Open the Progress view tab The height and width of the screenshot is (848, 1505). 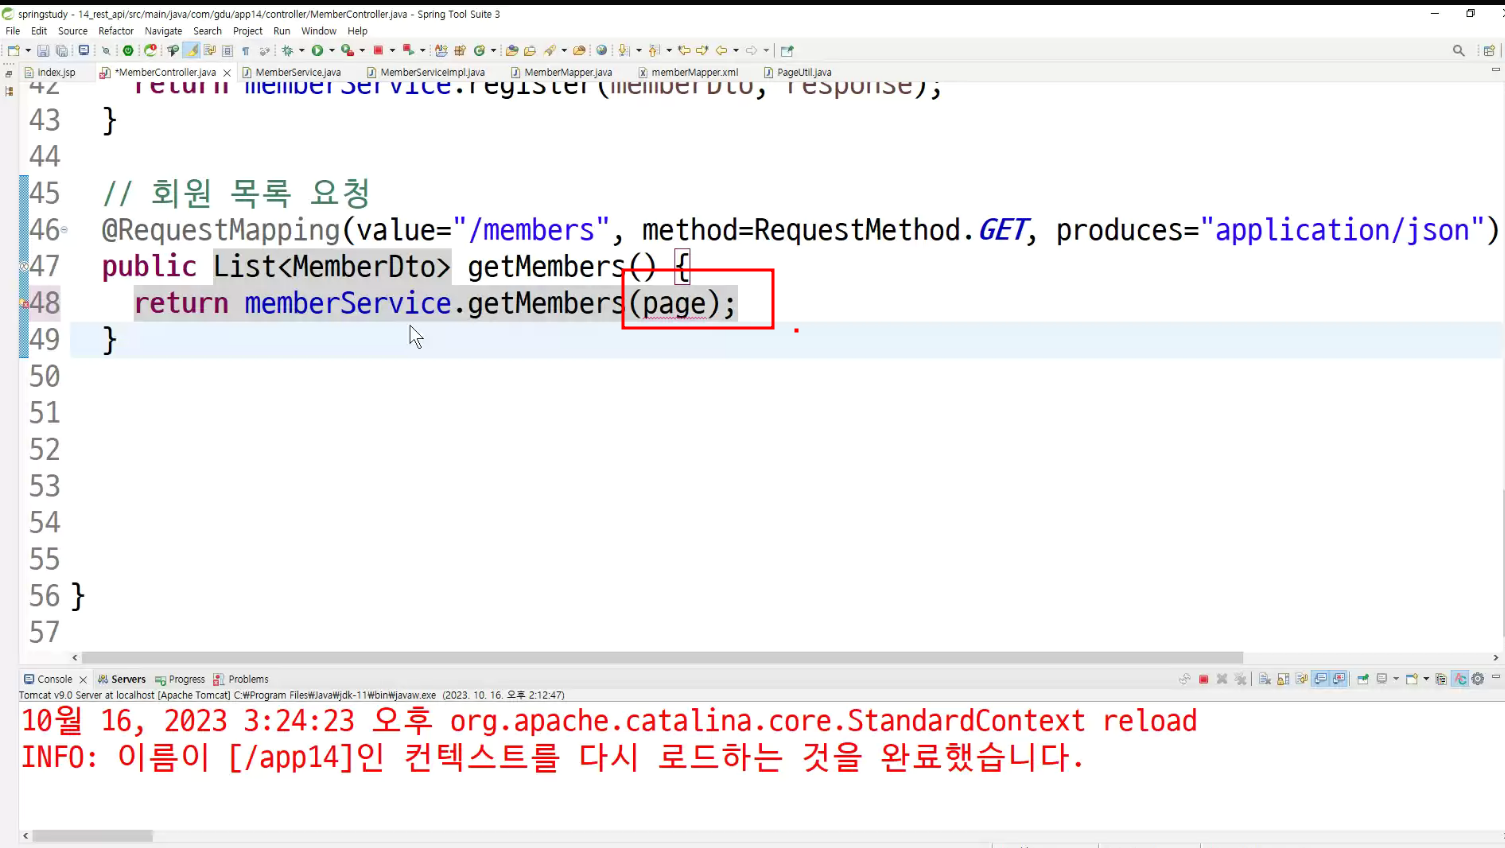[180, 679]
